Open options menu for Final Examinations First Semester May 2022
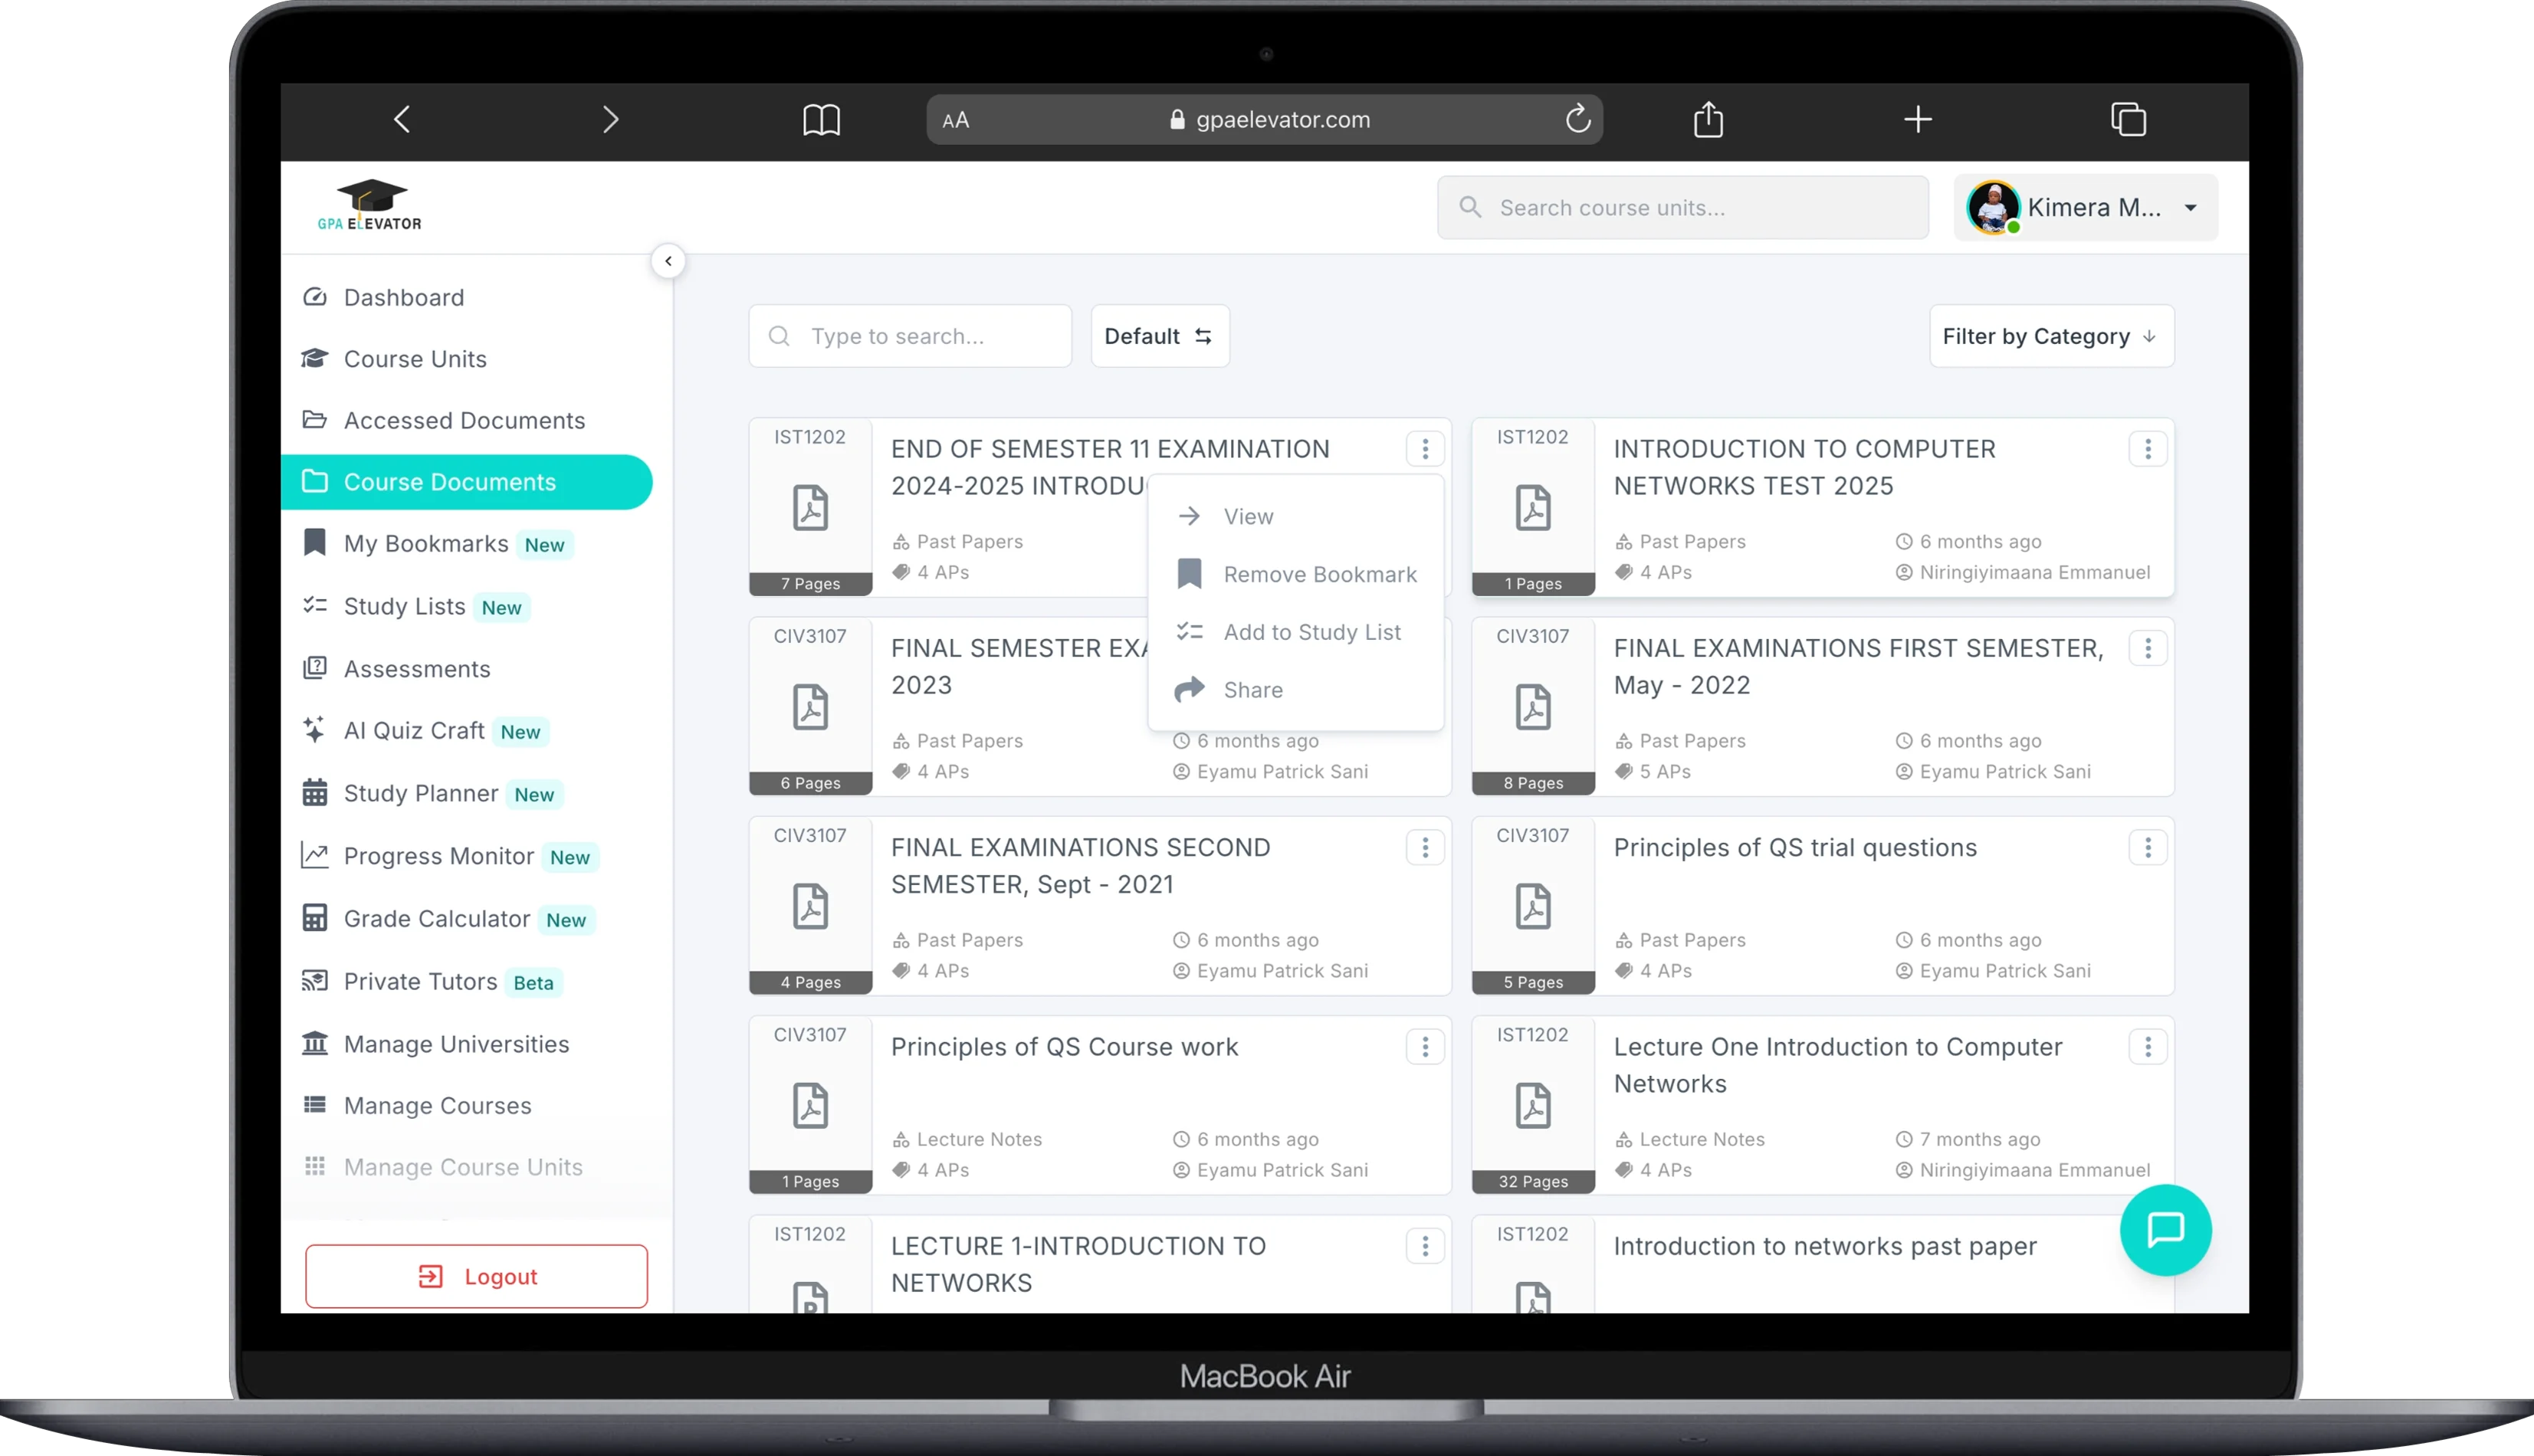 click(2147, 648)
